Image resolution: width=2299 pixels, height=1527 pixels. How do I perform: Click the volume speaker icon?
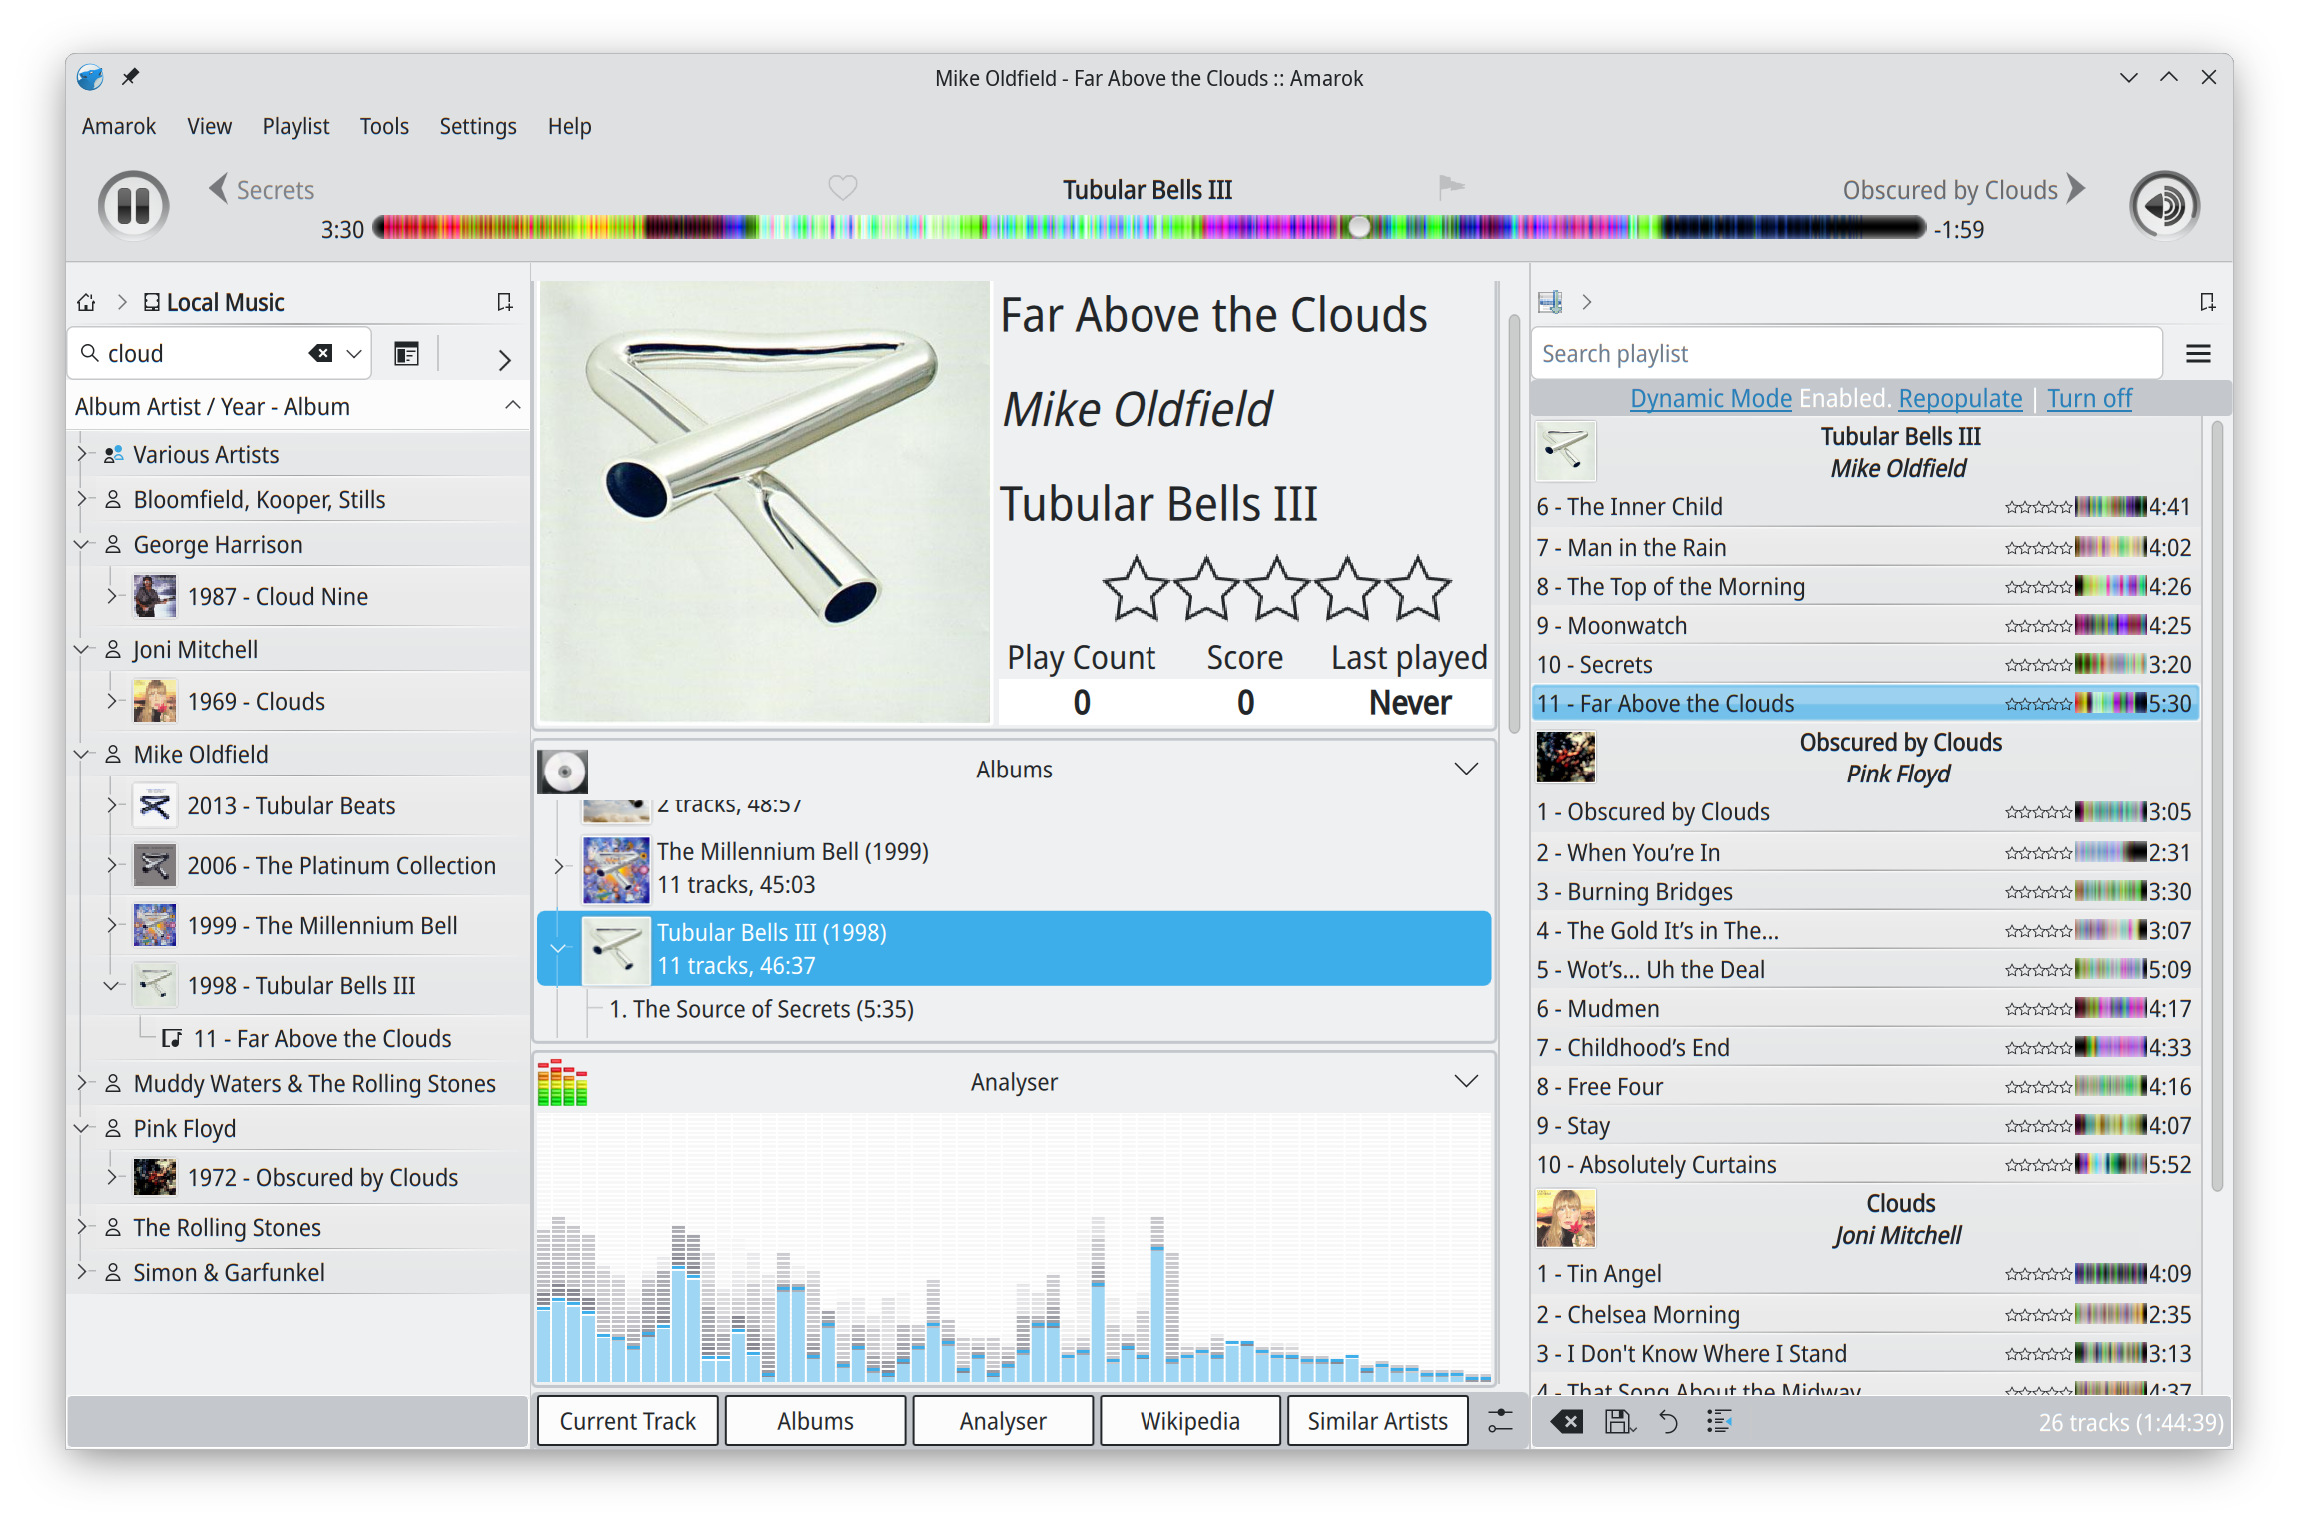(x=2163, y=206)
